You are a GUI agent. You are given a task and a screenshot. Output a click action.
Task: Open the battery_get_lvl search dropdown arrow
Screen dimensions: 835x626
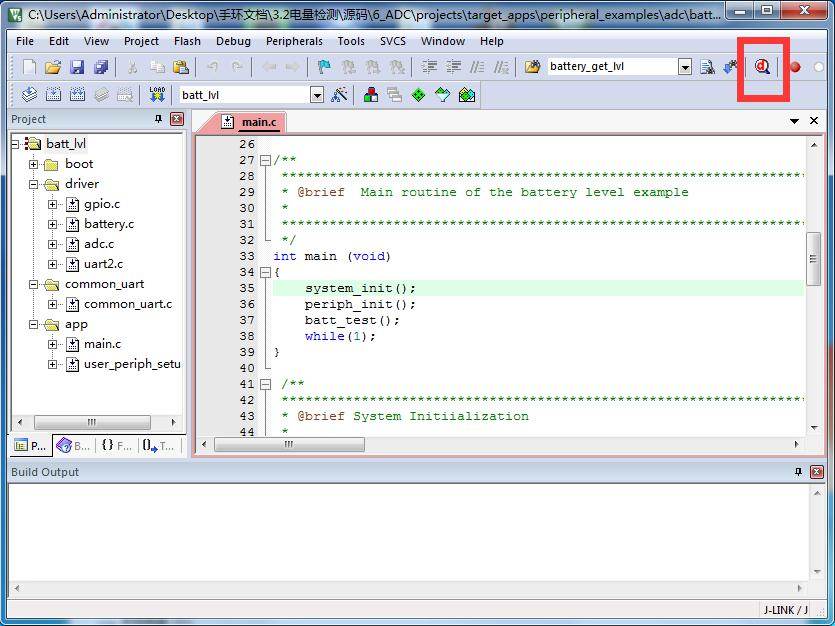coord(685,67)
